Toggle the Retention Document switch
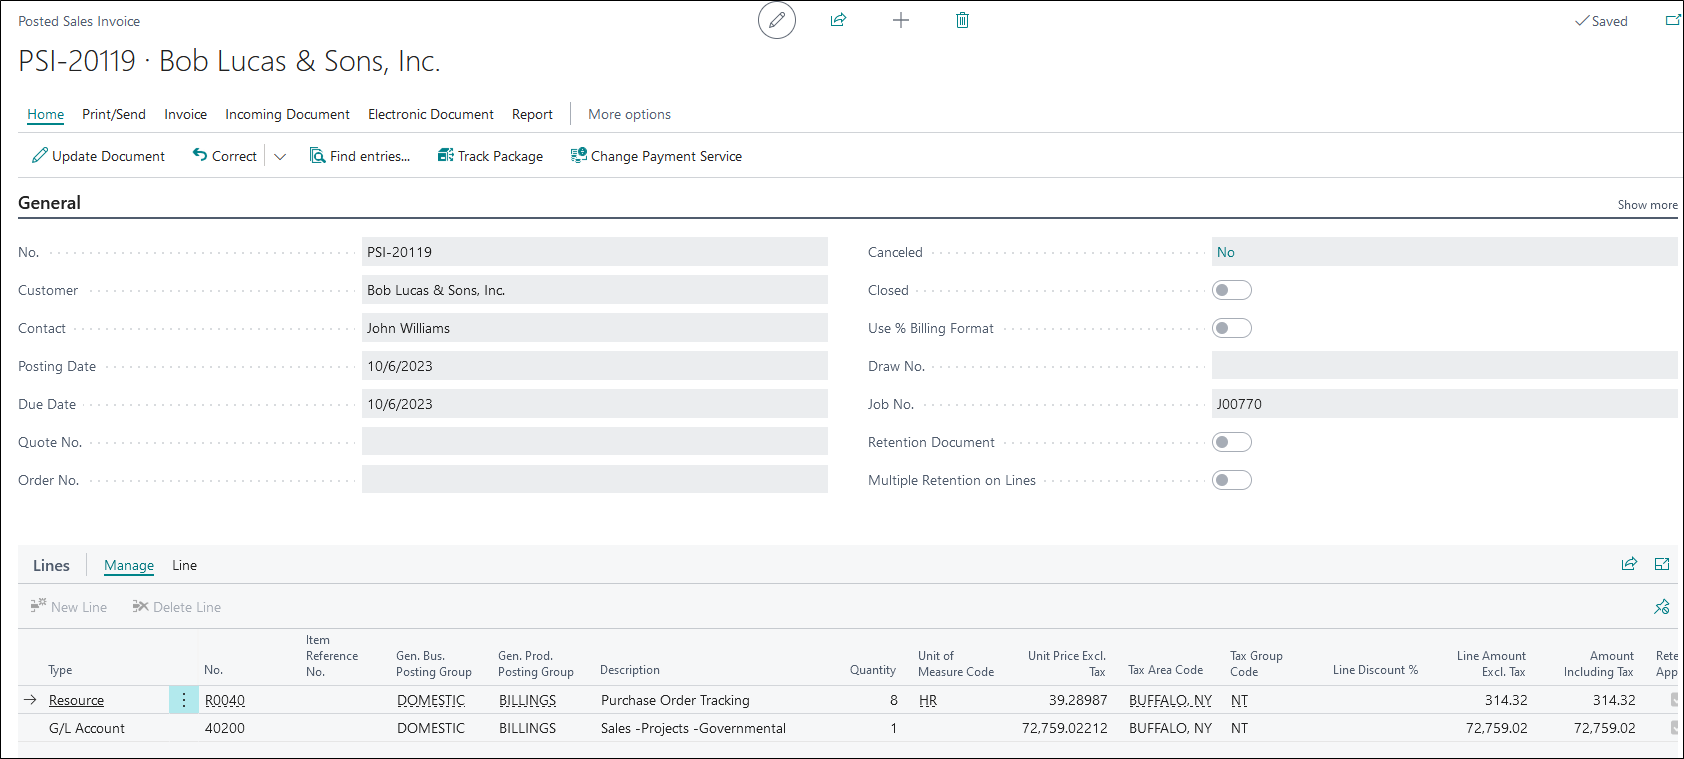This screenshot has width=1684, height=759. coord(1231,442)
